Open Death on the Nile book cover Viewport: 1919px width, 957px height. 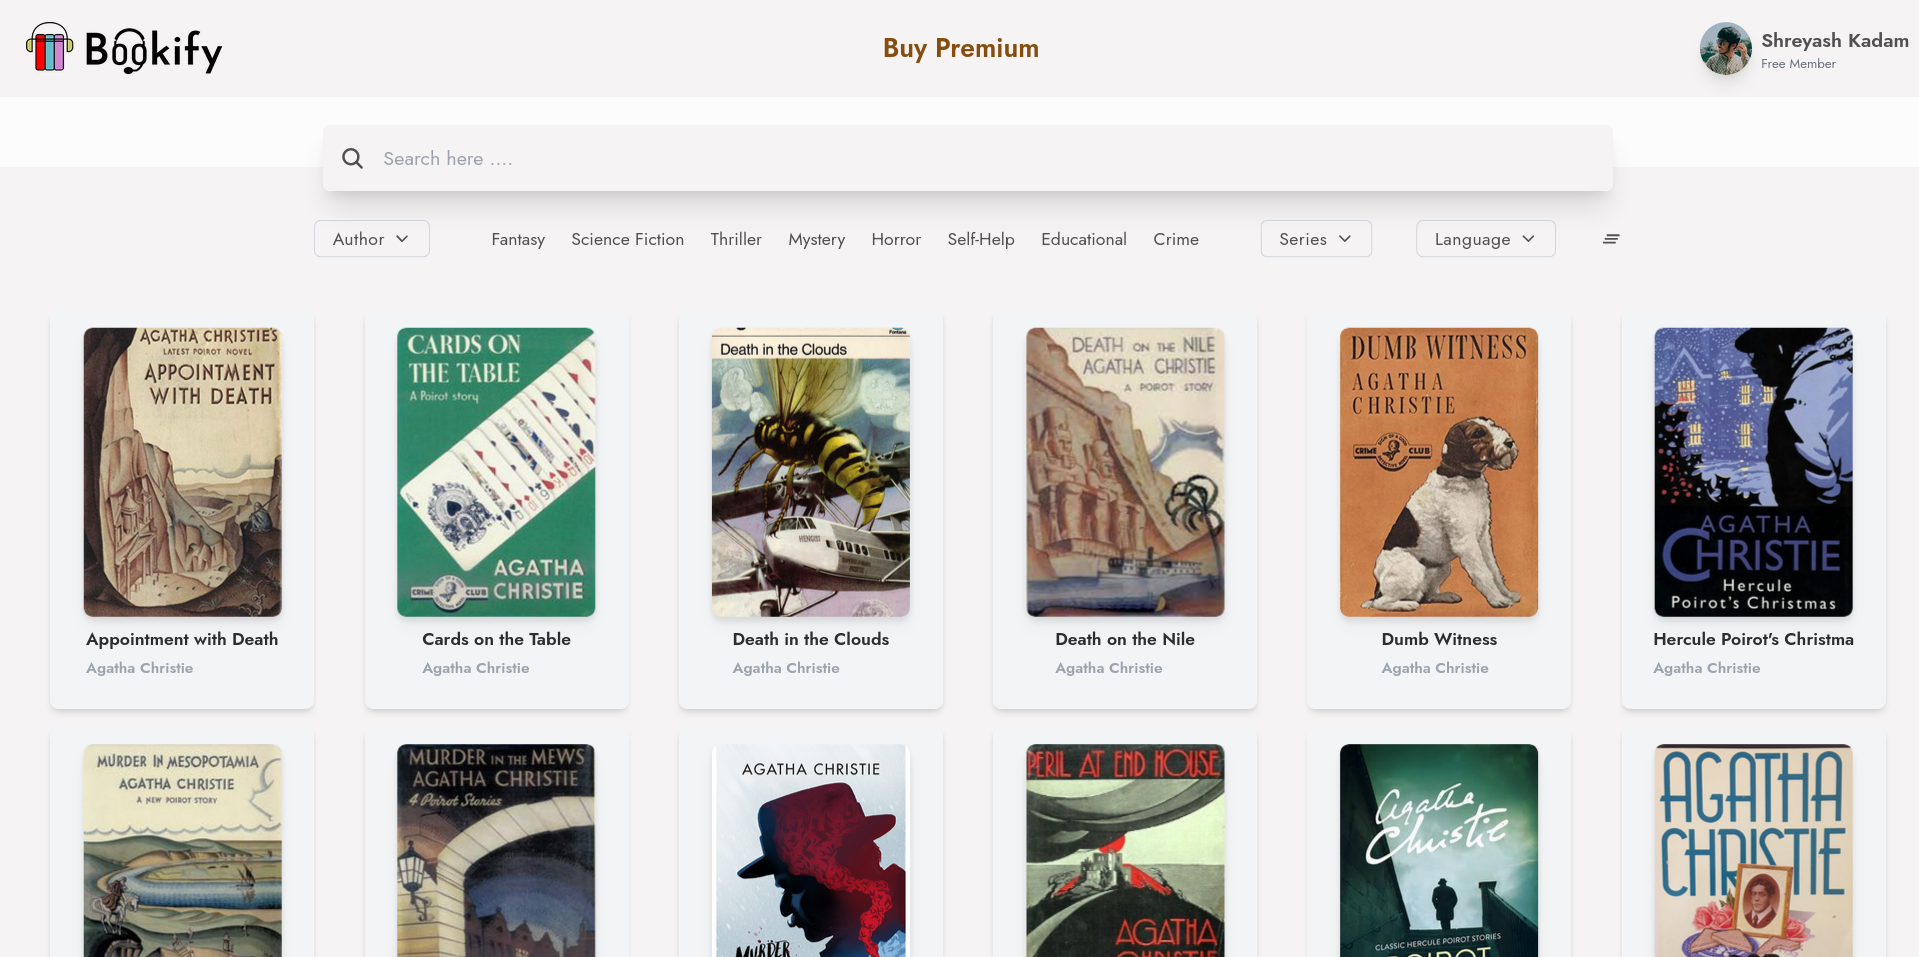1125,472
